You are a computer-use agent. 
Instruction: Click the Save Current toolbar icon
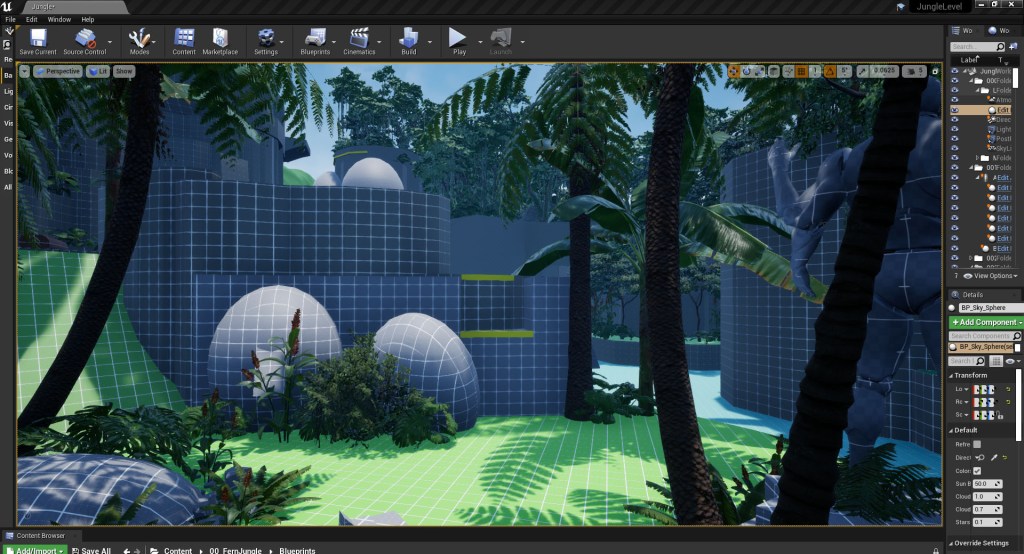tap(38, 39)
